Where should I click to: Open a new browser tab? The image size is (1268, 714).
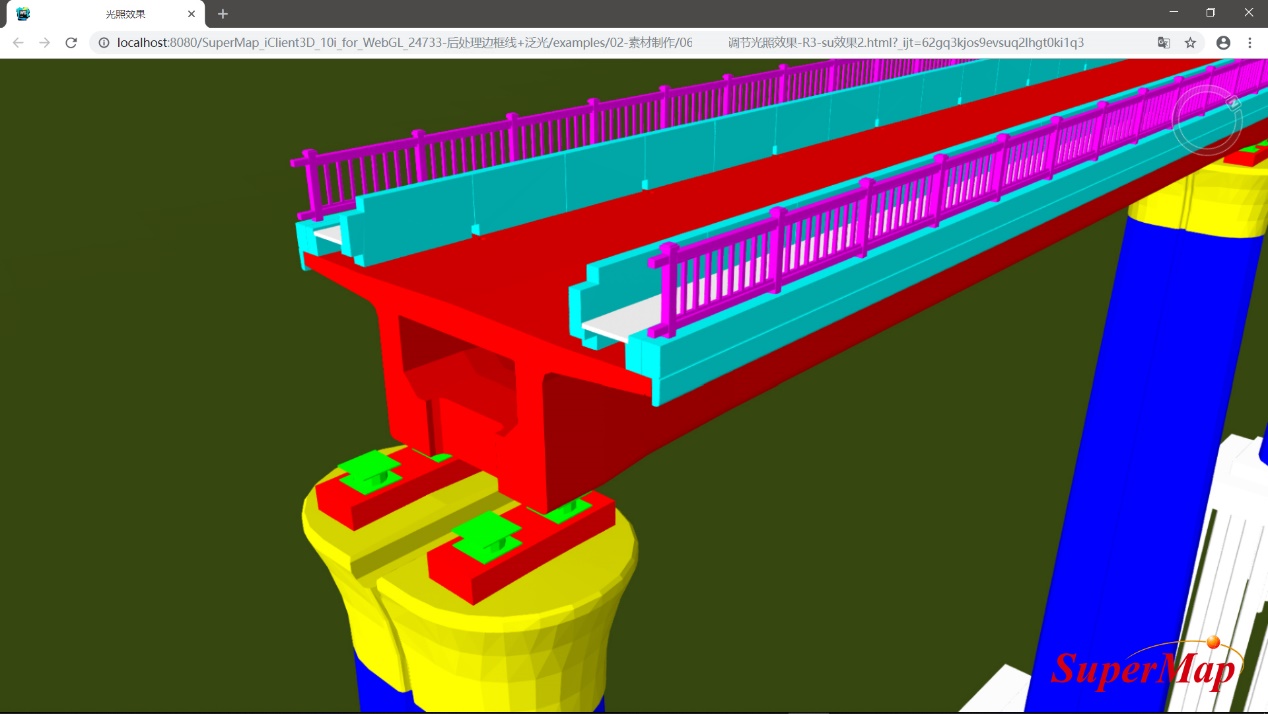pyautogui.click(x=223, y=14)
